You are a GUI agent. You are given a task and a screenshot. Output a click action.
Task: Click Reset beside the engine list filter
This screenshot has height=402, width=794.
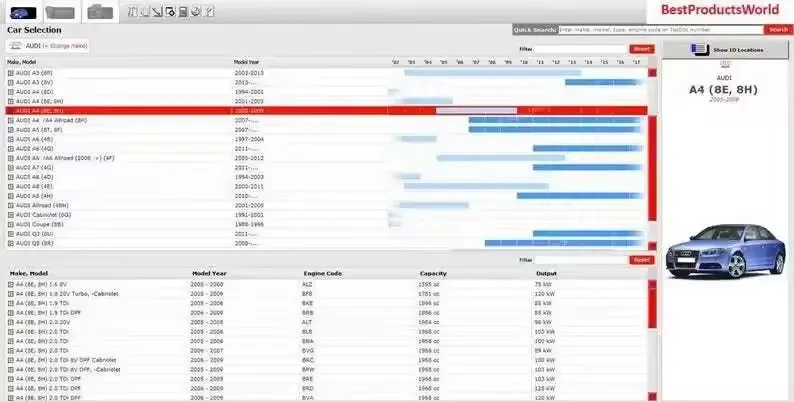pyautogui.click(x=642, y=260)
